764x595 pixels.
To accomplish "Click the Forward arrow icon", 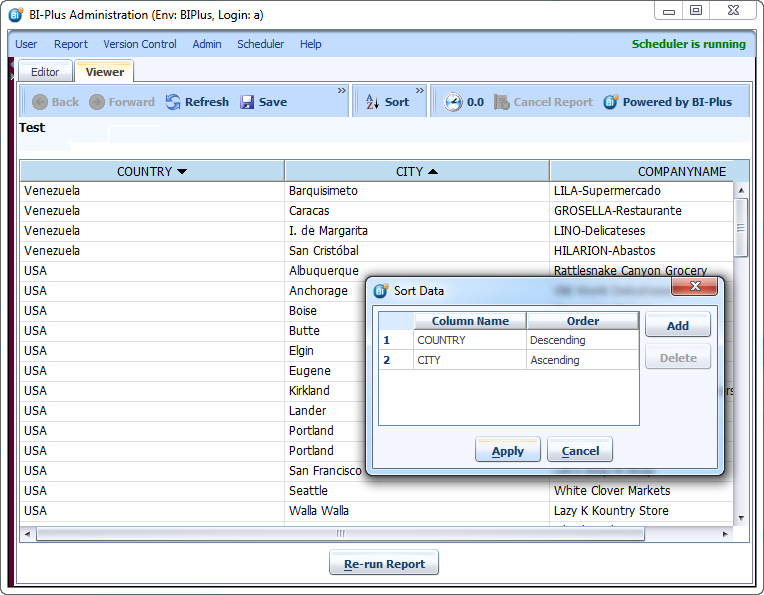I will (97, 102).
